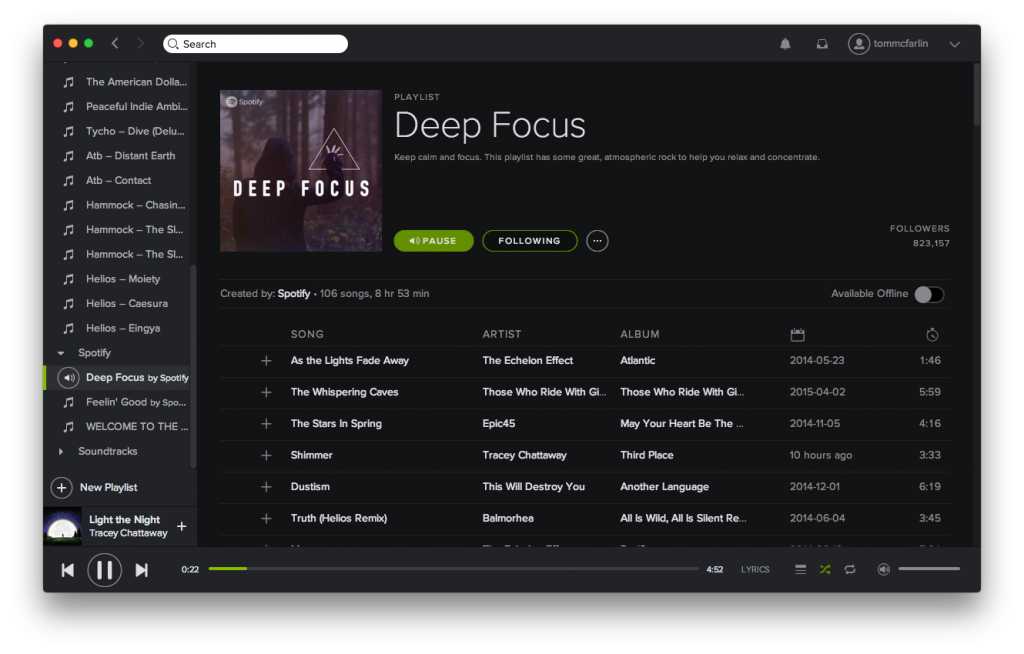The height and width of the screenshot is (654, 1024).
Task: Click the tommcfarlin profile avatar
Action: [859, 44]
